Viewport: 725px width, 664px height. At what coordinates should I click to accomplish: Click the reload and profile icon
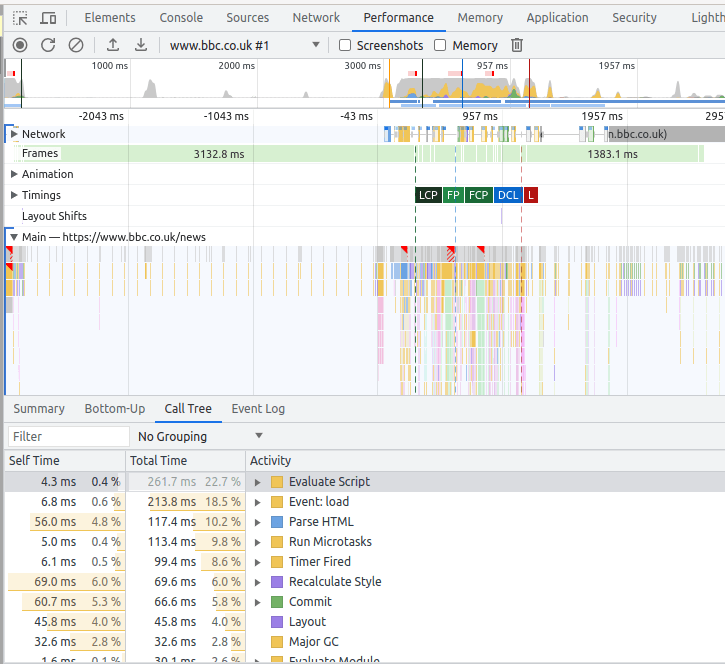pos(48,45)
